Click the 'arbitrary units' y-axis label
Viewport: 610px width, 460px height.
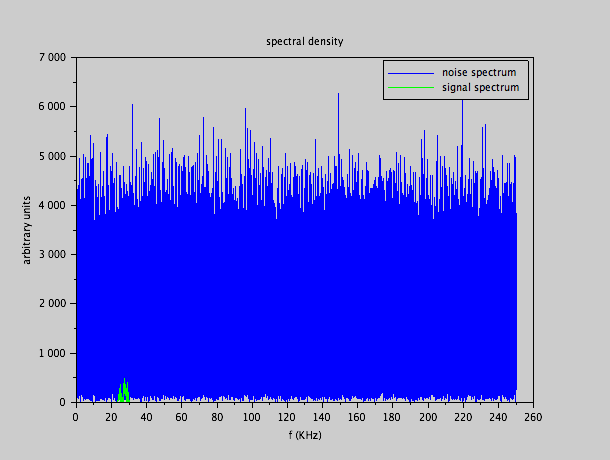click(28, 230)
